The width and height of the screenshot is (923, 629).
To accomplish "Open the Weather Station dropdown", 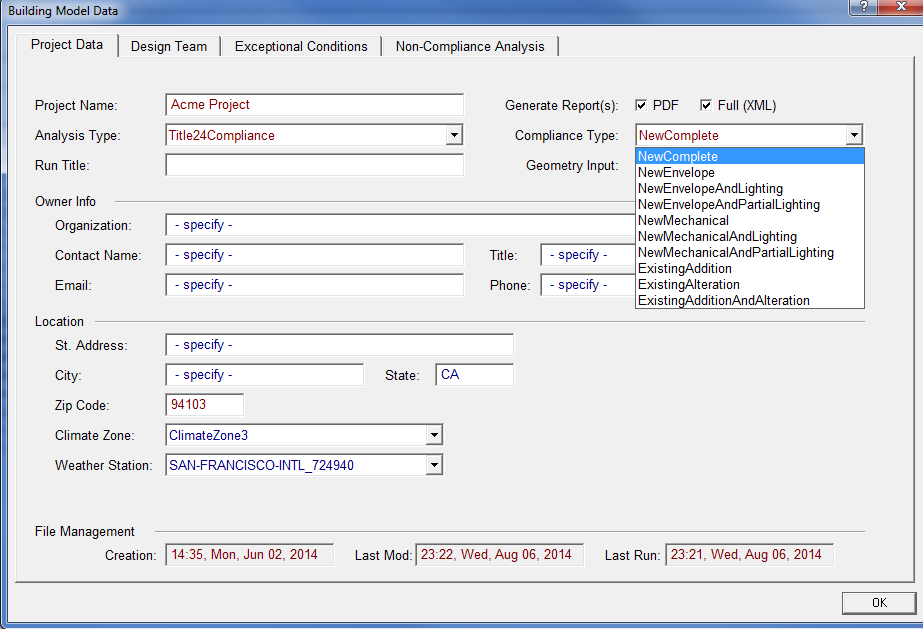I will (434, 464).
